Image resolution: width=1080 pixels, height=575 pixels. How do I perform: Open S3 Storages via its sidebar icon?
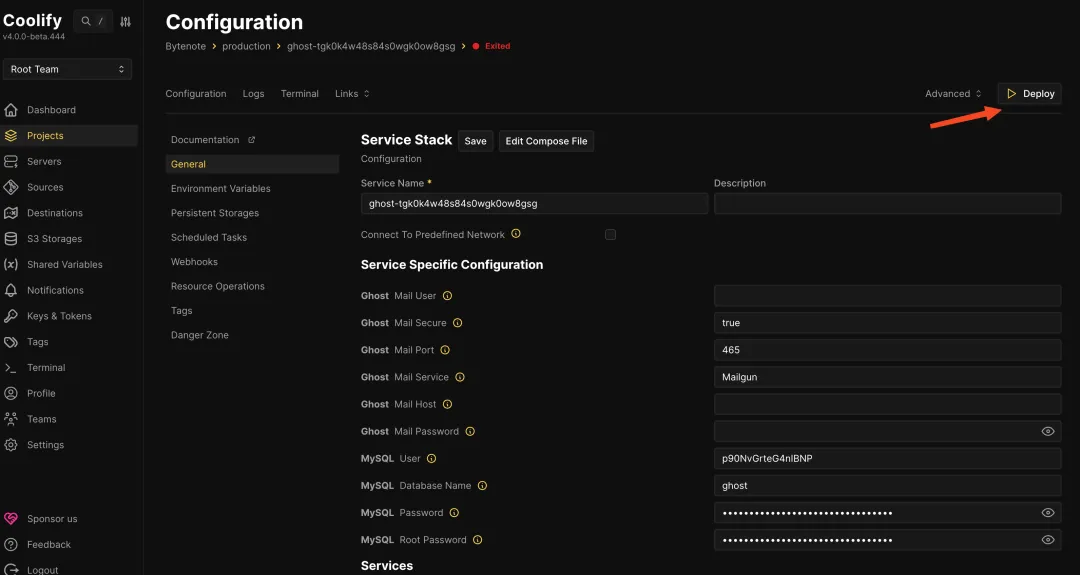click(11, 239)
